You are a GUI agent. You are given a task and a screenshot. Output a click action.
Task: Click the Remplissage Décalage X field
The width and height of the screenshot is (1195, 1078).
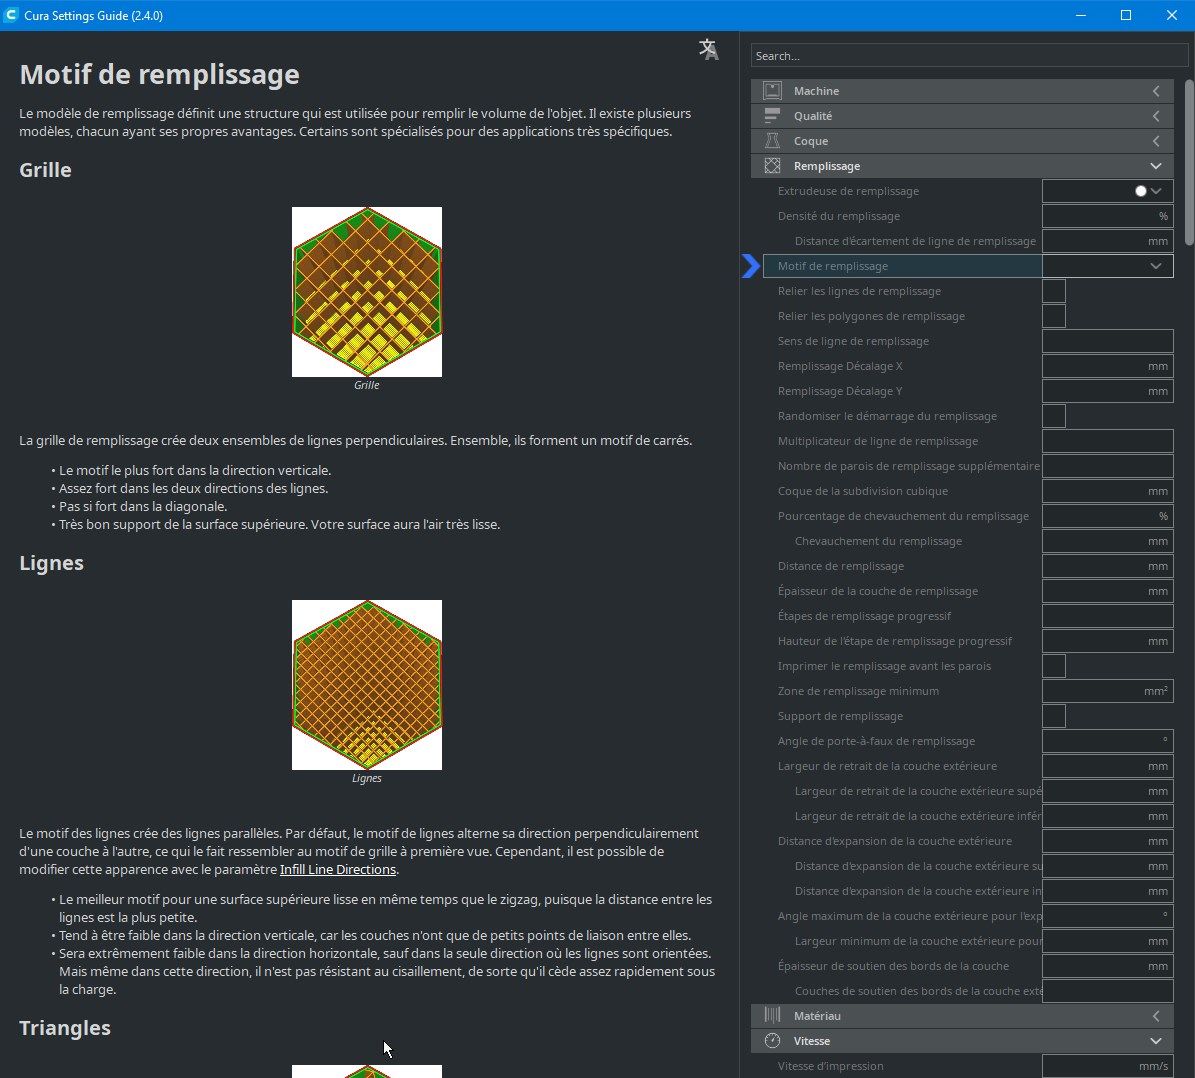(1107, 367)
